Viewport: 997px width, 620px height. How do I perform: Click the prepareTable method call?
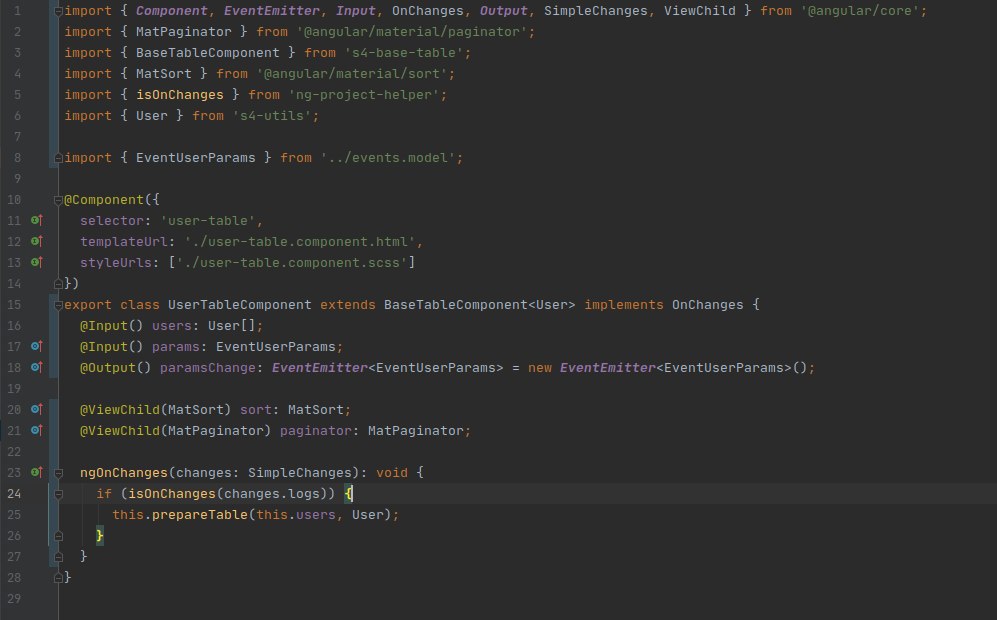pyautogui.click(x=200, y=514)
